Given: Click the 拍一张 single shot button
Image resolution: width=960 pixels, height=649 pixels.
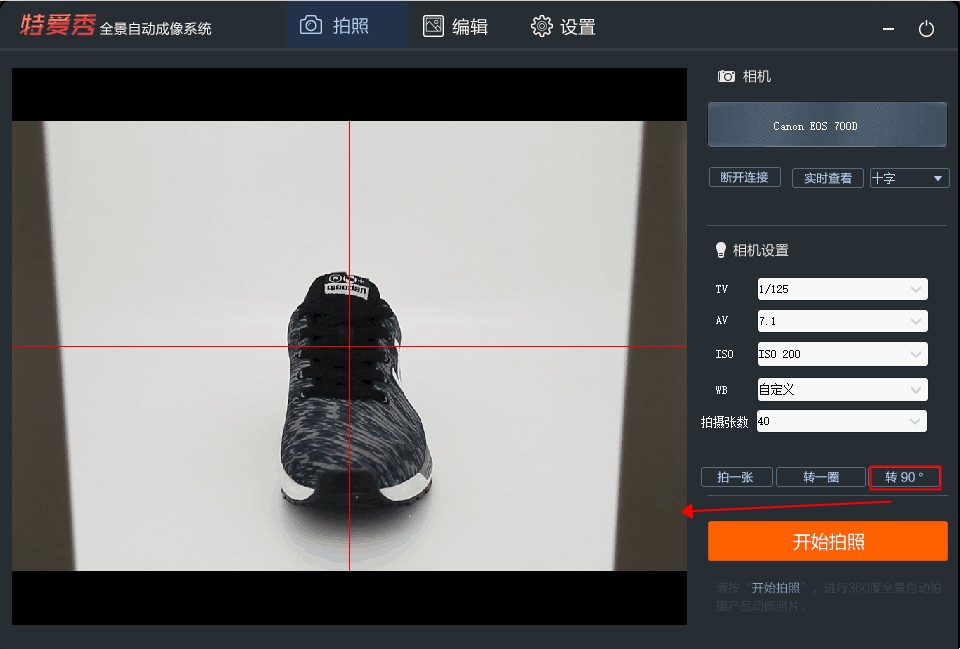Looking at the screenshot, I should [x=737, y=477].
